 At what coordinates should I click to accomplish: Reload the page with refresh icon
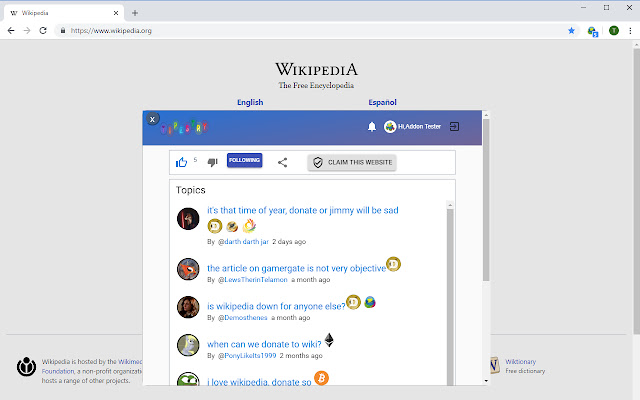[43, 31]
